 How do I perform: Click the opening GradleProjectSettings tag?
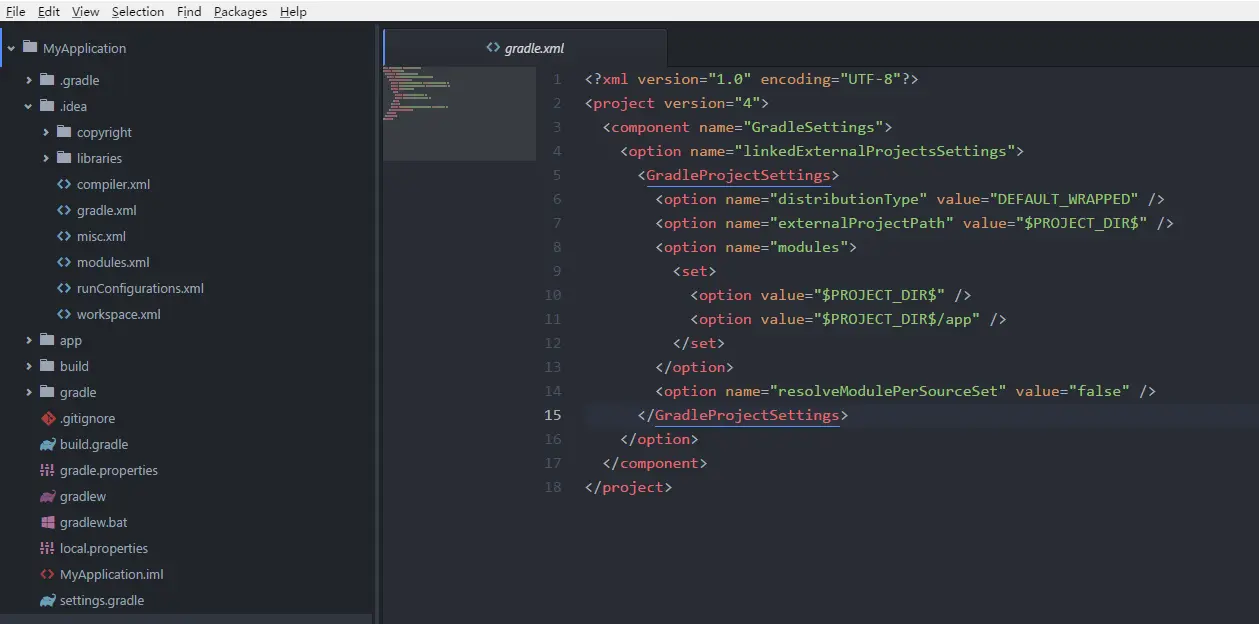(x=738, y=175)
